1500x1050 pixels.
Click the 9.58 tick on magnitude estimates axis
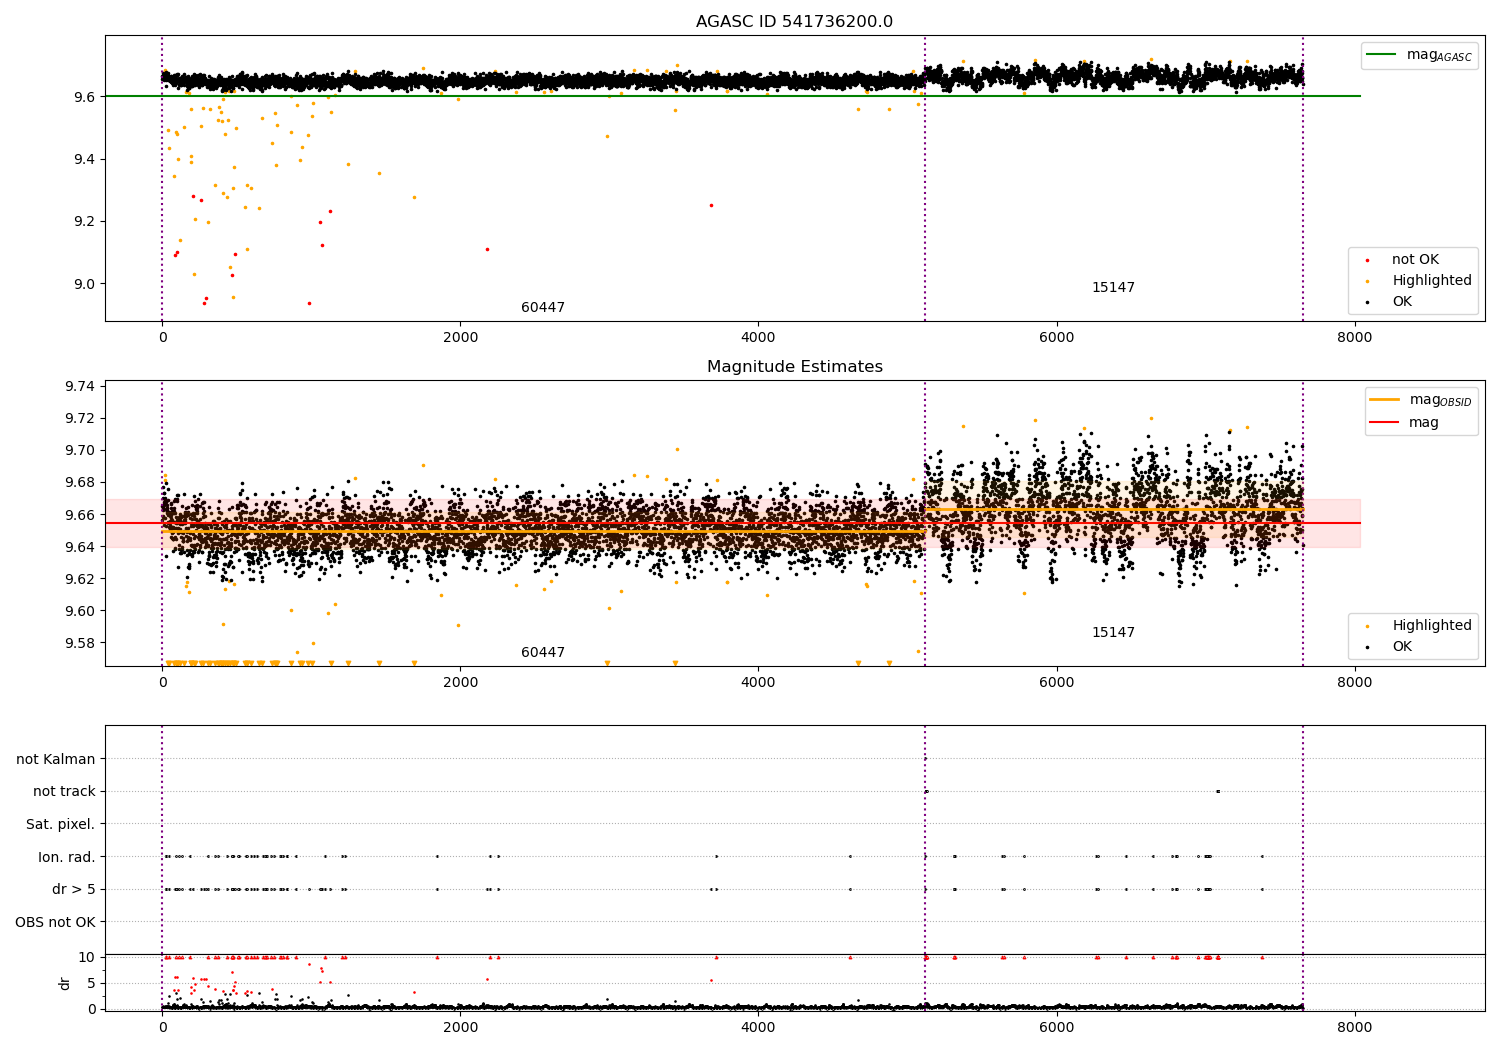(79, 643)
